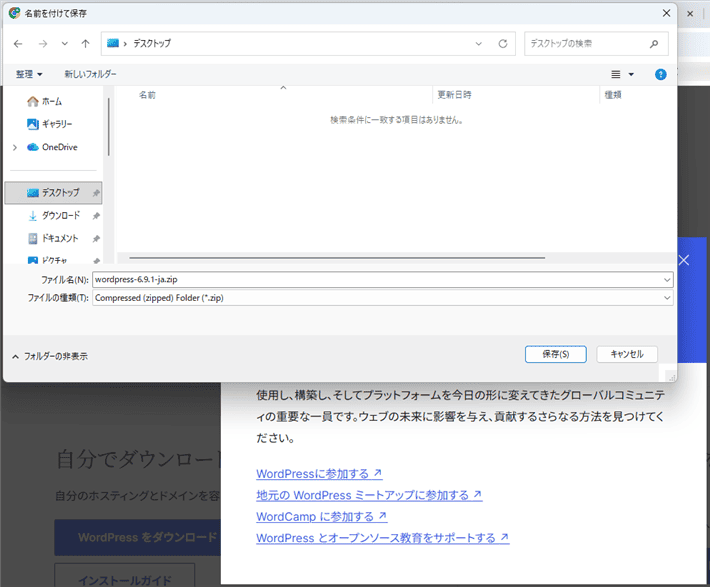The image size is (710, 587).
Task: Open ピクチャ folder in sidebar
Action: pos(54,260)
